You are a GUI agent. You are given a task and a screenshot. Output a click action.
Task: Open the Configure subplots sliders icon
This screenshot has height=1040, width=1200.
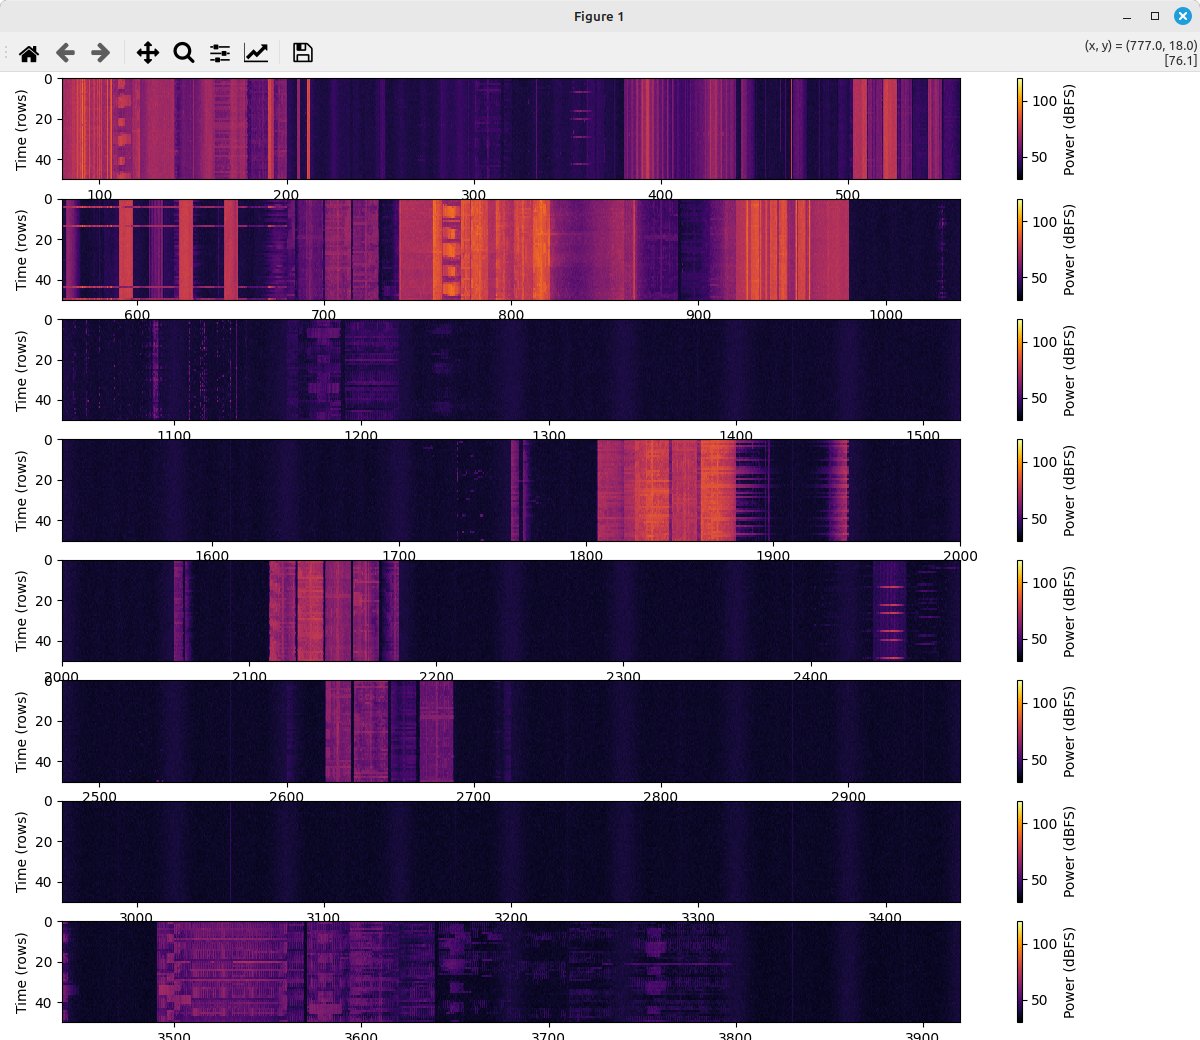point(220,53)
